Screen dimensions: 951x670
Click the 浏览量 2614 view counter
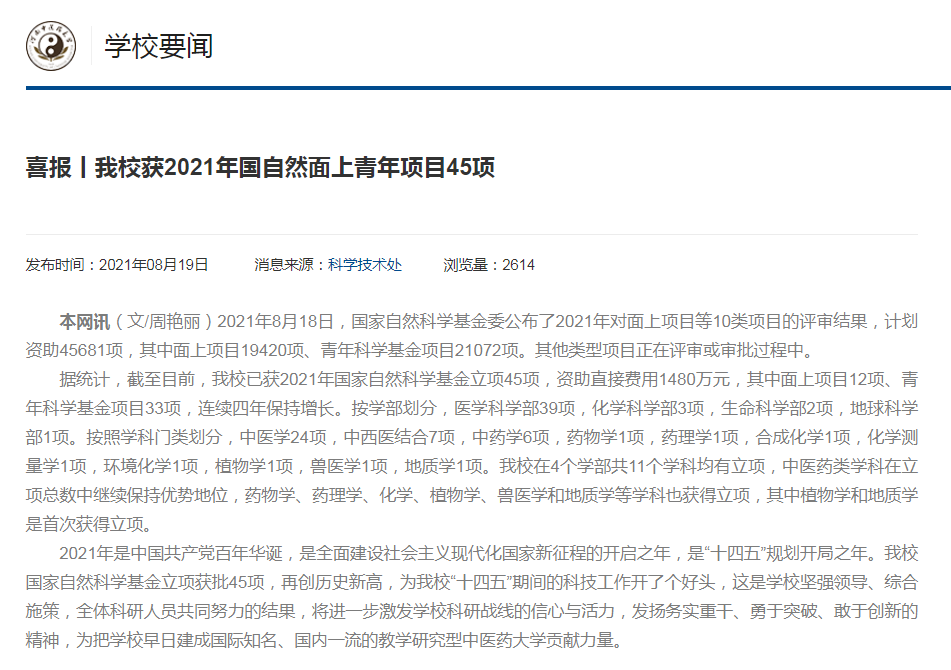click(x=489, y=265)
